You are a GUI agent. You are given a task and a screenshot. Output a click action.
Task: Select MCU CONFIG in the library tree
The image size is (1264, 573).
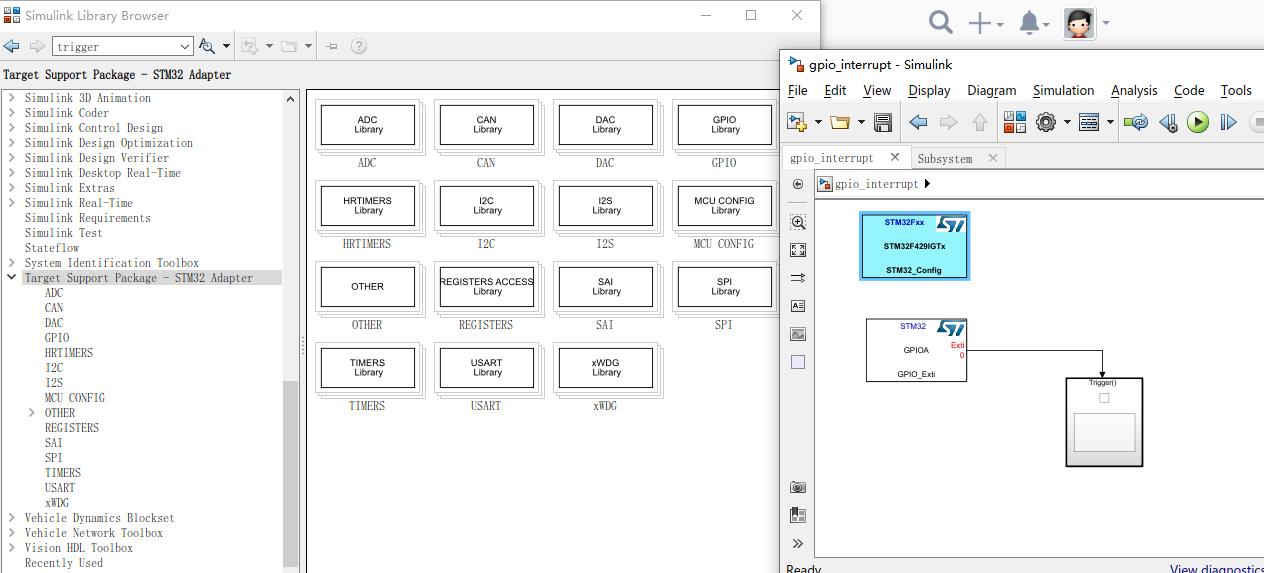pos(75,398)
